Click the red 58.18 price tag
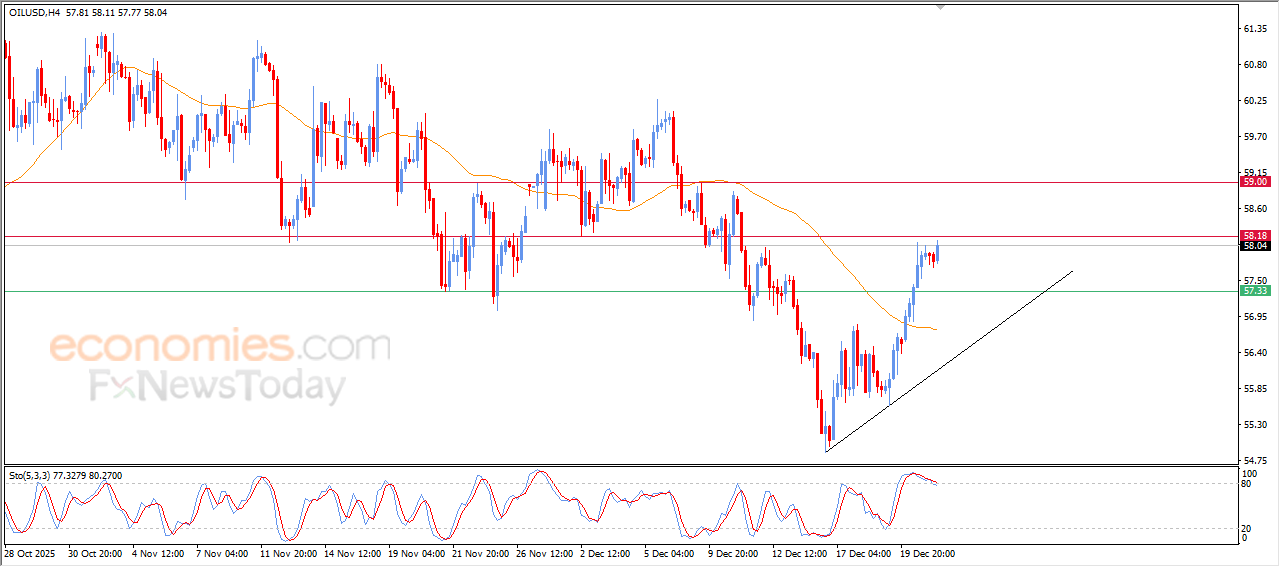Image resolution: width=1280 pixels, height=567 pixels. click(1255, 235)
